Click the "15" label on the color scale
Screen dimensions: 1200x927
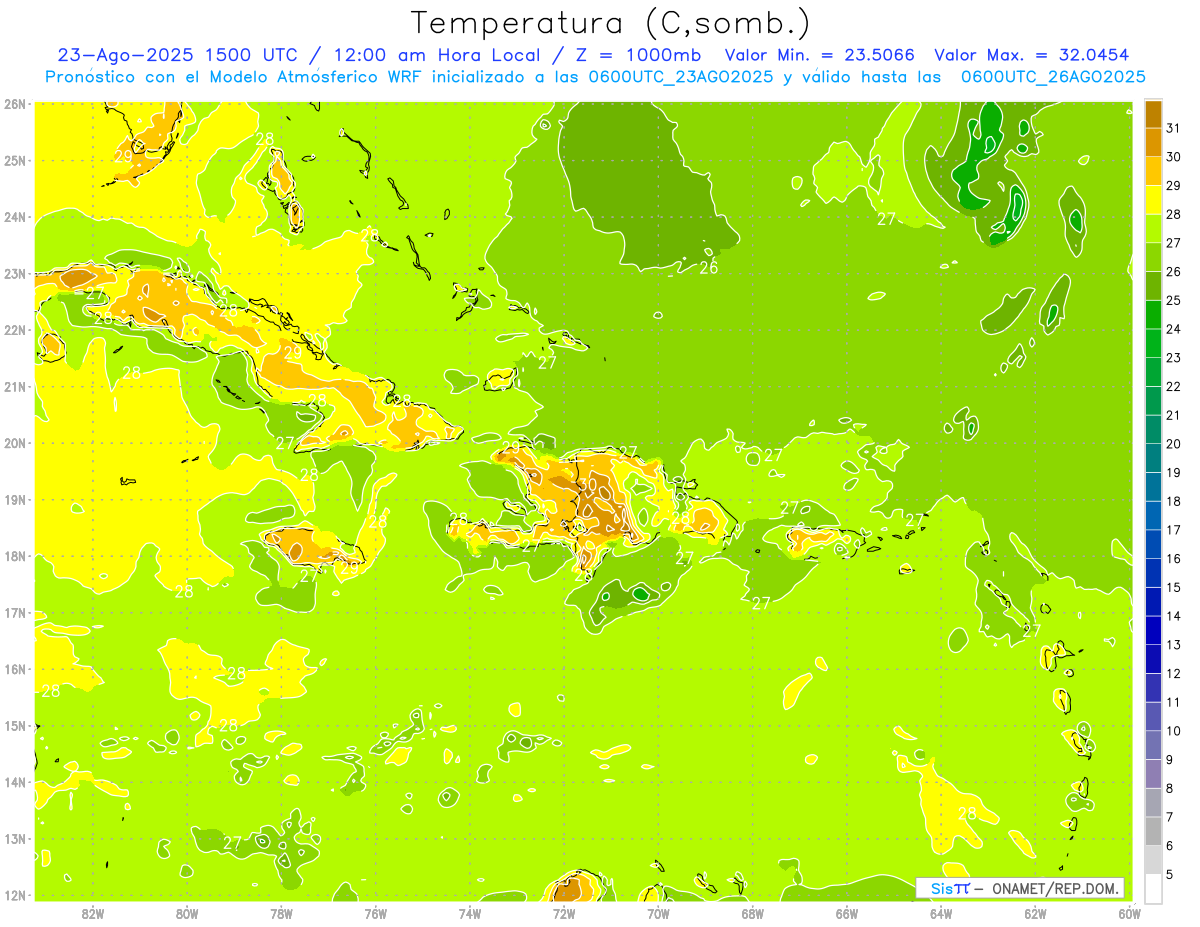tap(1174, 587)
